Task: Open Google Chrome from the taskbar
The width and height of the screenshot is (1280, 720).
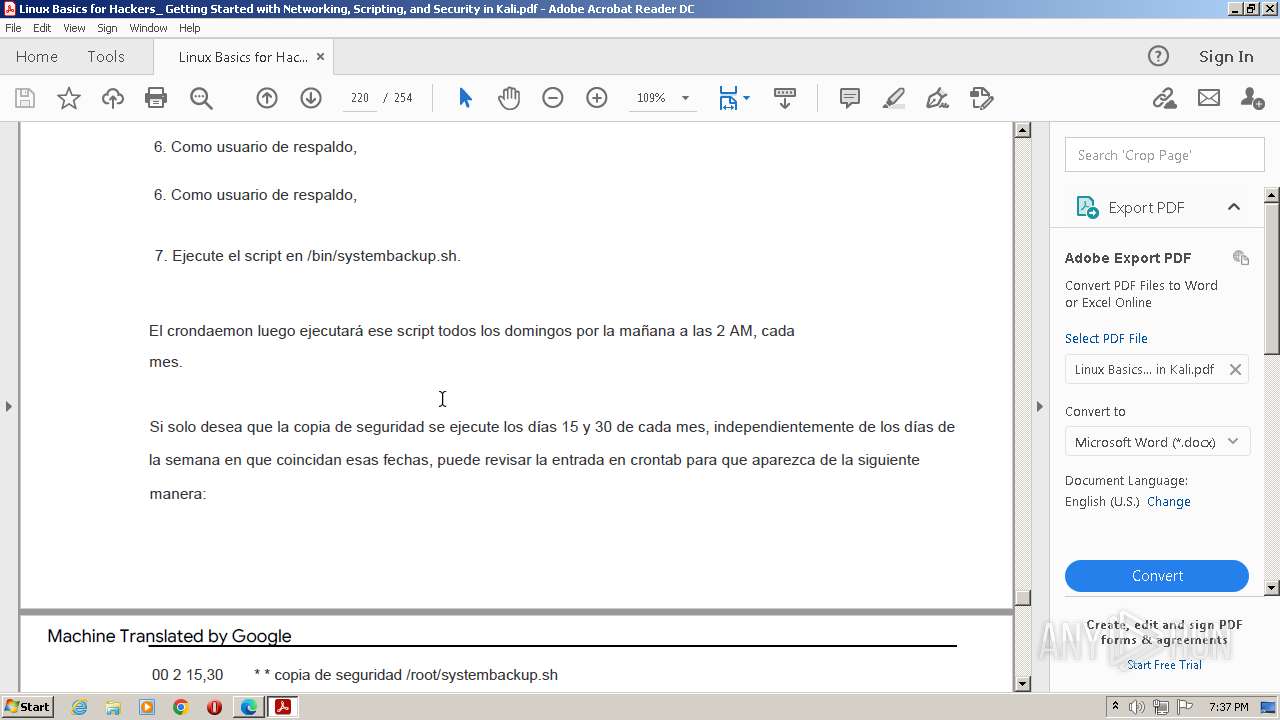Action: (180, 707)
